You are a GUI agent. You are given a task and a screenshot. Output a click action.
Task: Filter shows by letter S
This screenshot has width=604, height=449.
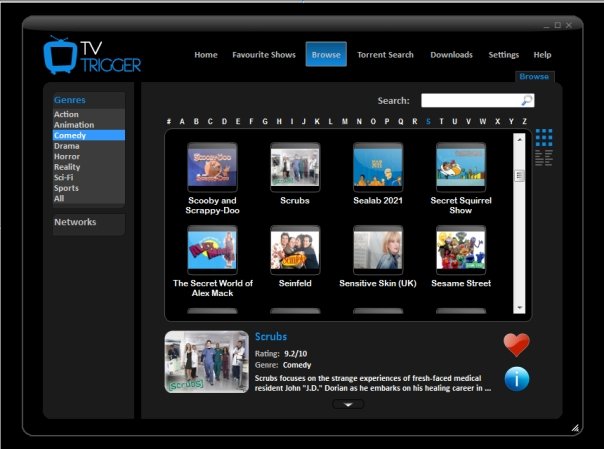[428, 121]
